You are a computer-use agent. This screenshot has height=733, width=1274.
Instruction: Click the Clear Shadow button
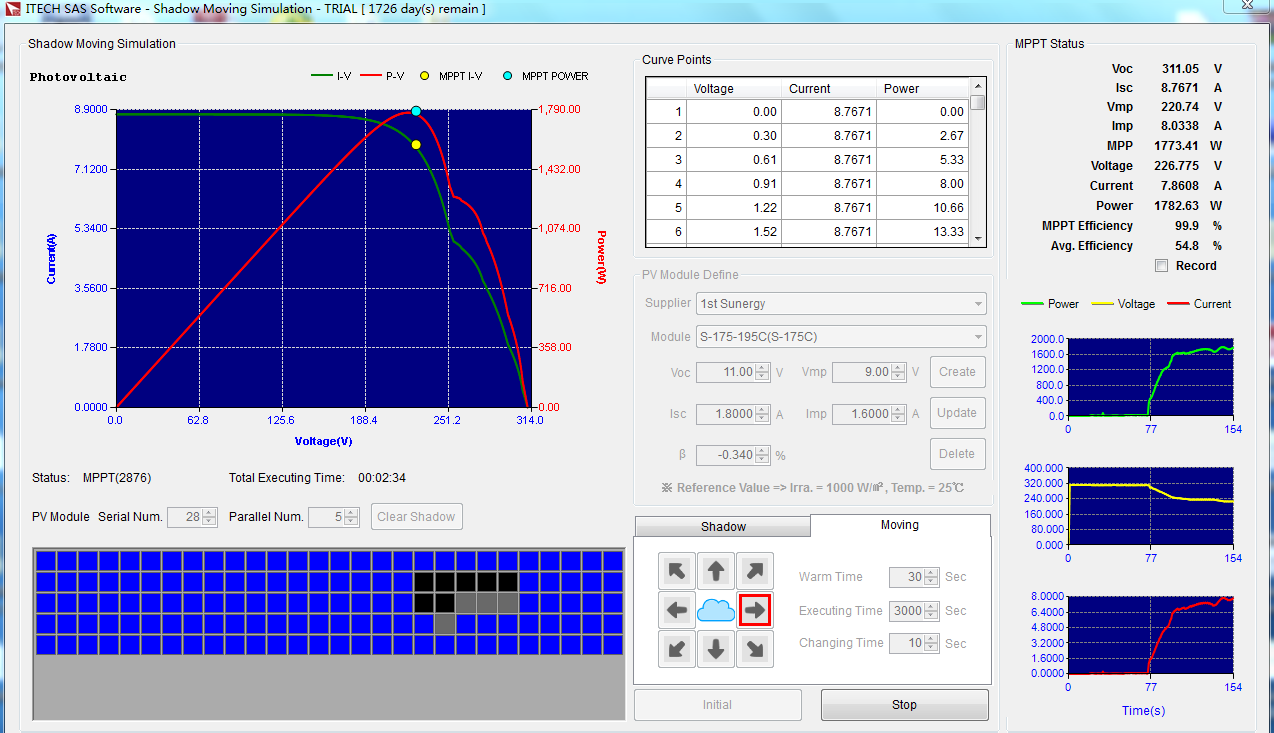point(417,517)
